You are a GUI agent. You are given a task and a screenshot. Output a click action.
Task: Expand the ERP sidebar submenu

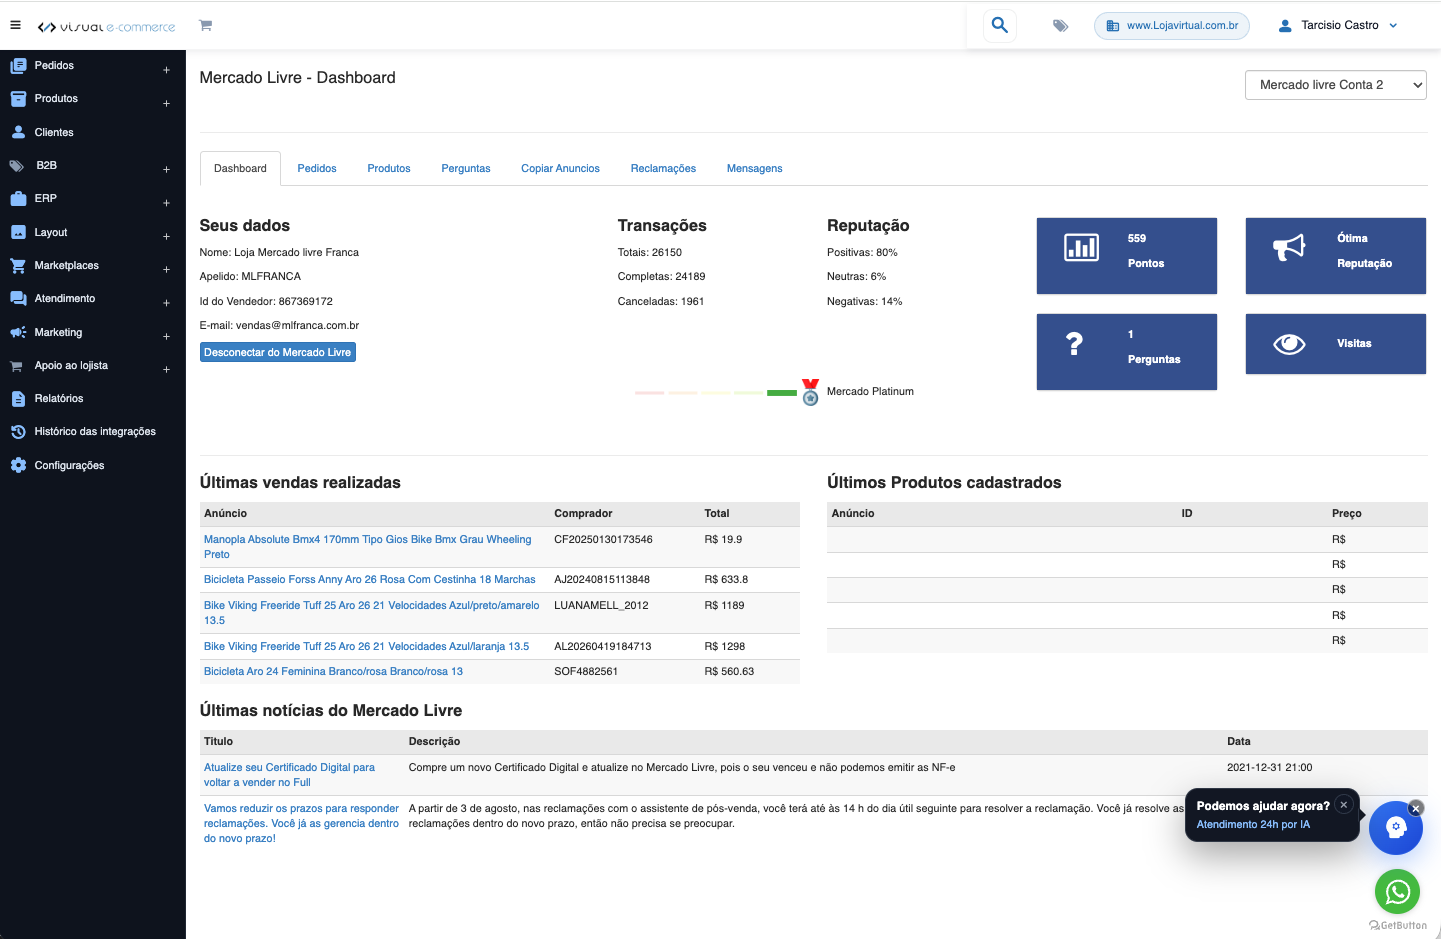tap(167, 203)
